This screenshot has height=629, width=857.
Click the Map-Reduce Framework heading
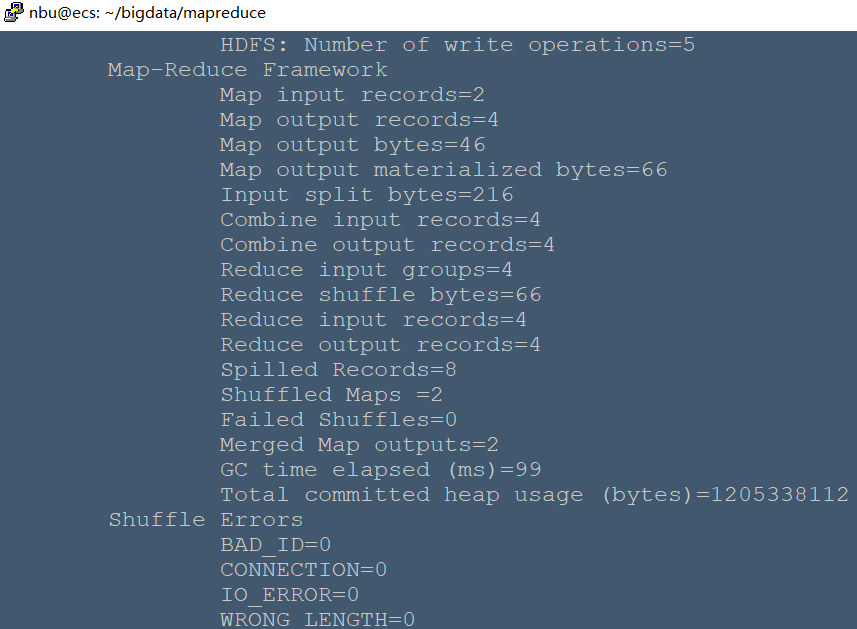click(248, 70)
